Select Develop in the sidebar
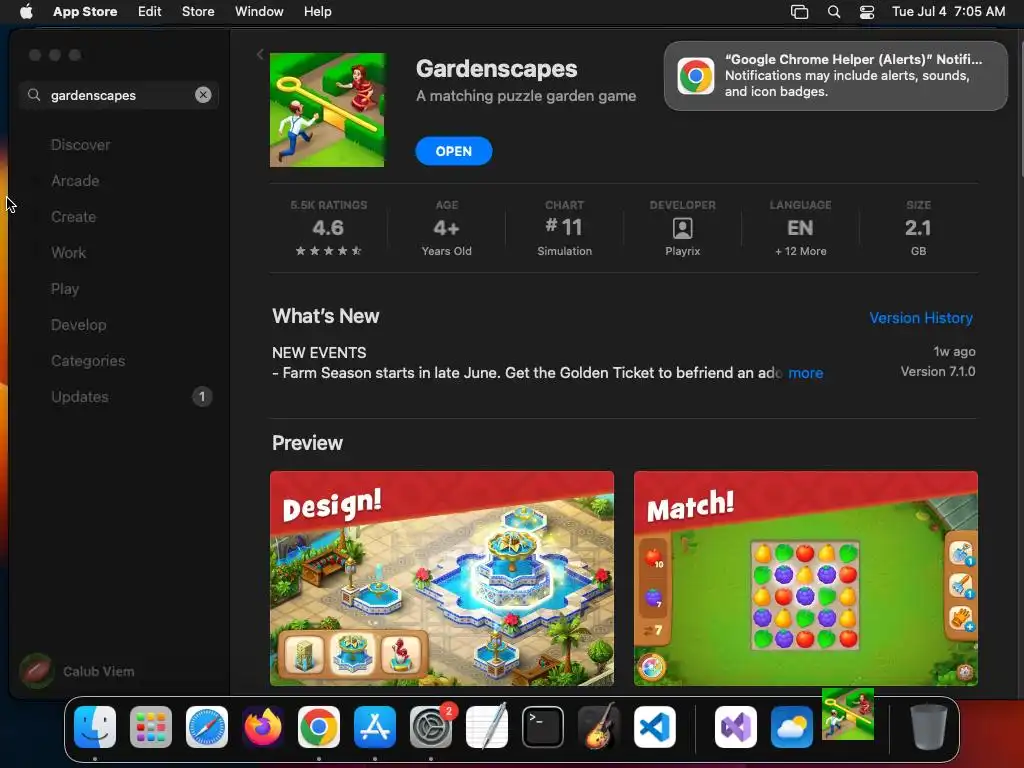The width and height of the screenshot is (1024, 768). tap(78, 325)
